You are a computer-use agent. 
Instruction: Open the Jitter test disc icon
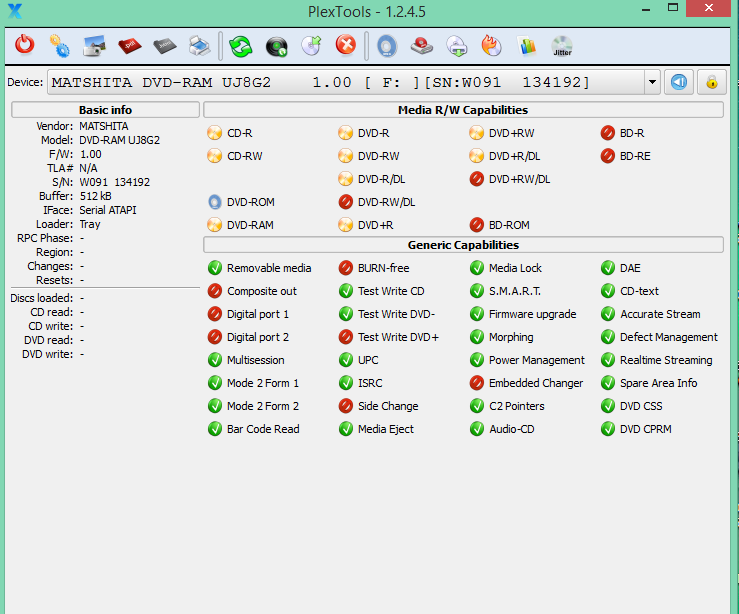pos(562,46)
